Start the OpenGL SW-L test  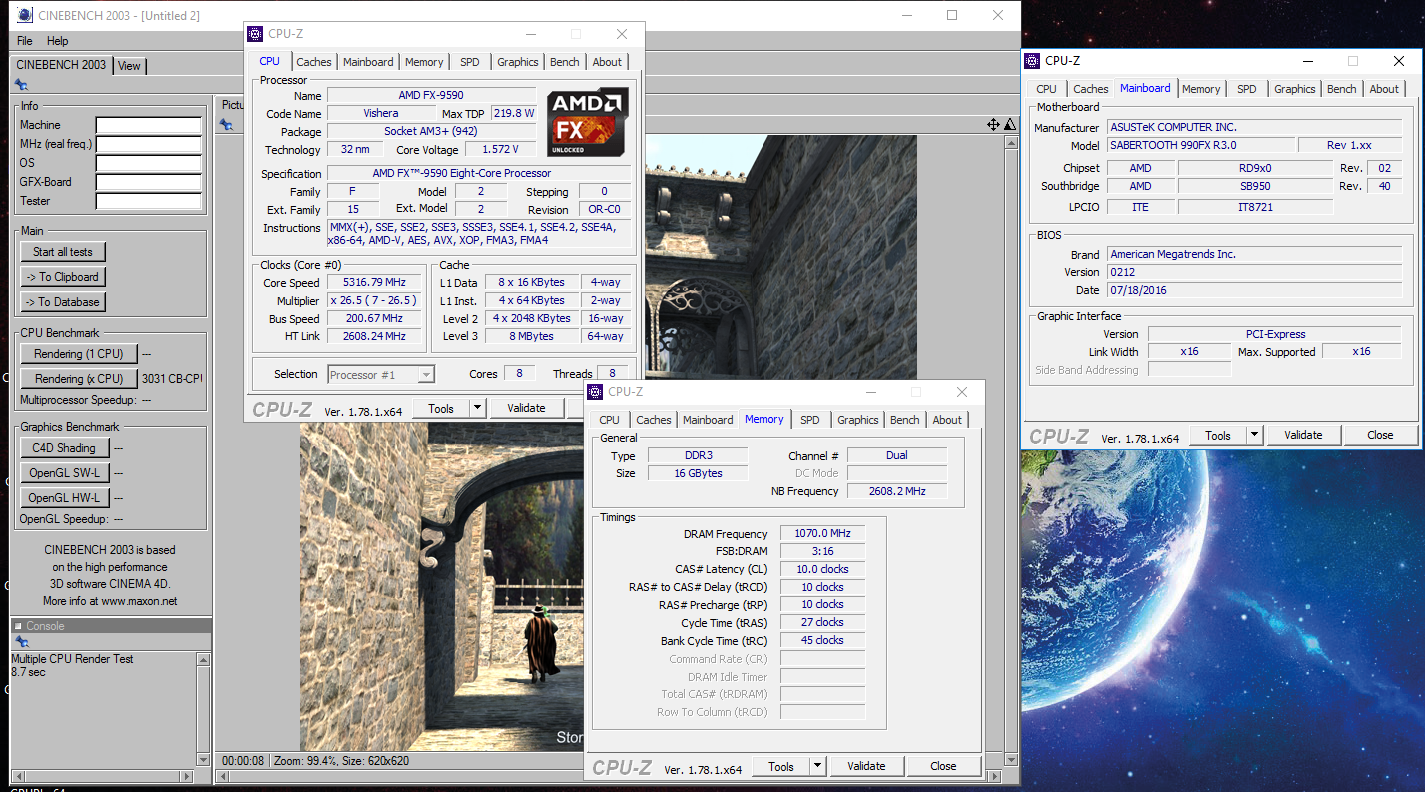tap(64, 473)
